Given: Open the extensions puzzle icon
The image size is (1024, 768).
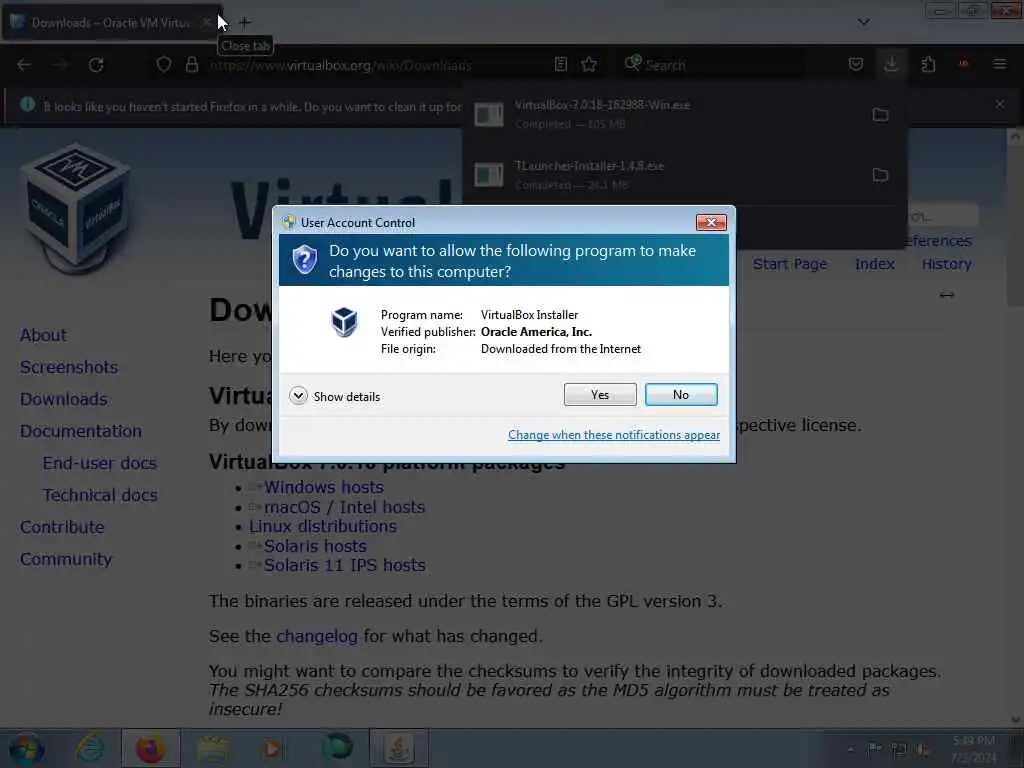Looking at the screenshot, I should pyautogui.click(x=928, y=64).
